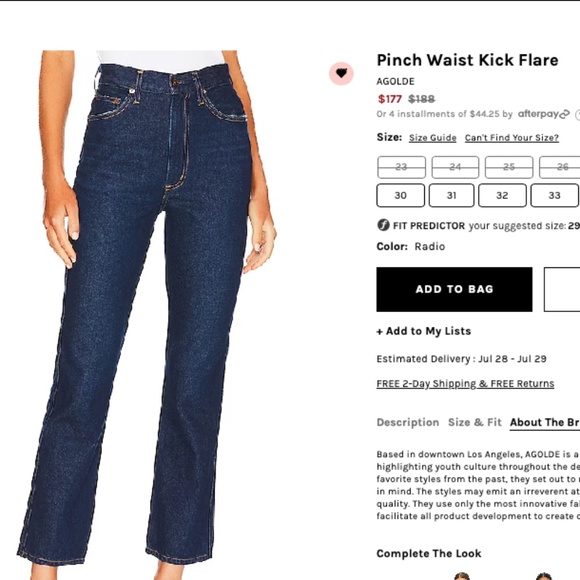Choose sold-out size 25
Screen dimensions: 580x580
(509, 167)
